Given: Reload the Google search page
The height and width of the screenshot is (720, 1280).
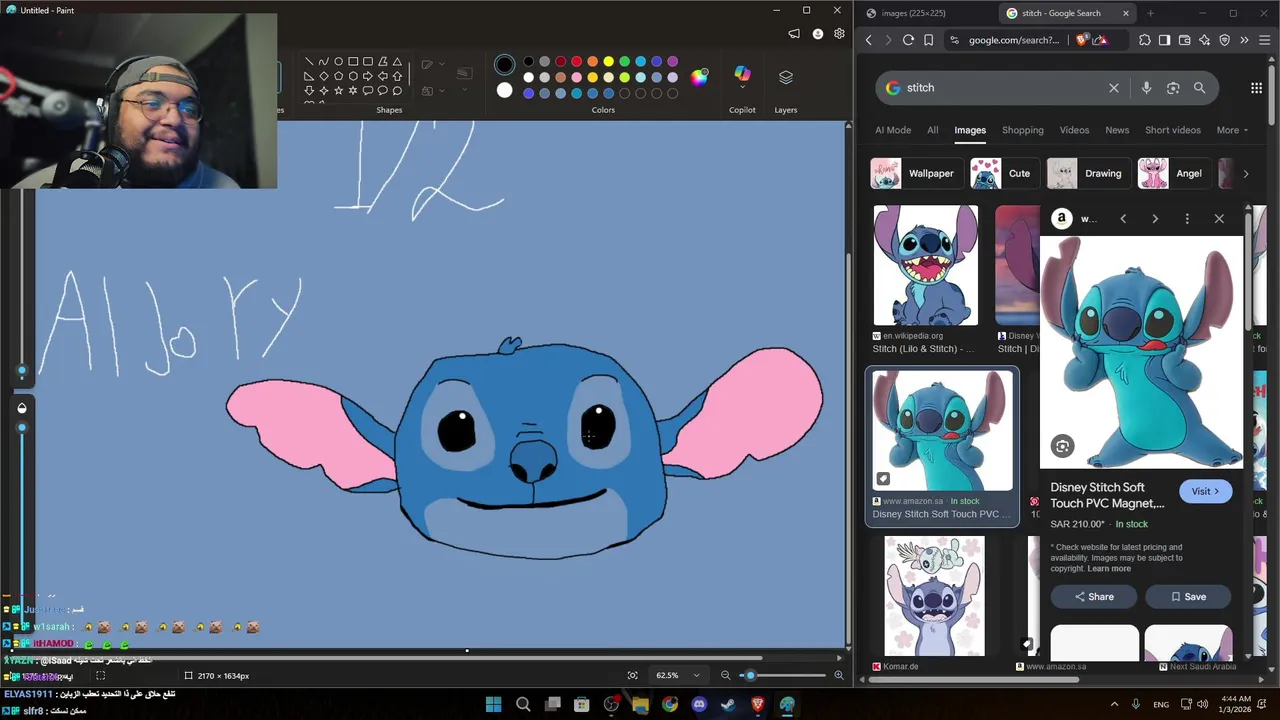Looking at the screenshot, I should [908, 40].
